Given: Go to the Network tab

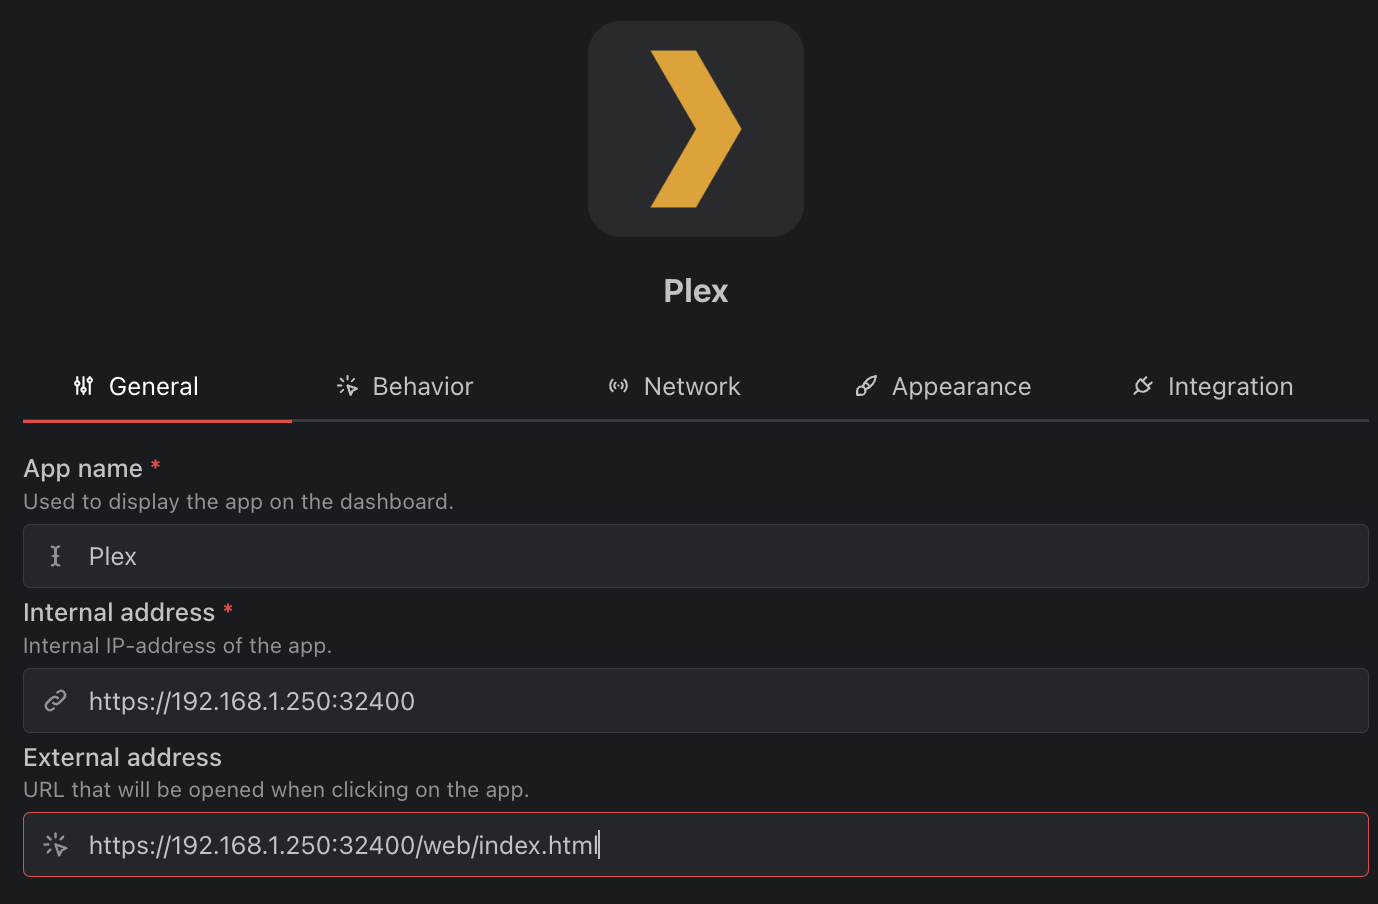Looking at the screenshot, I should [692, 387].
